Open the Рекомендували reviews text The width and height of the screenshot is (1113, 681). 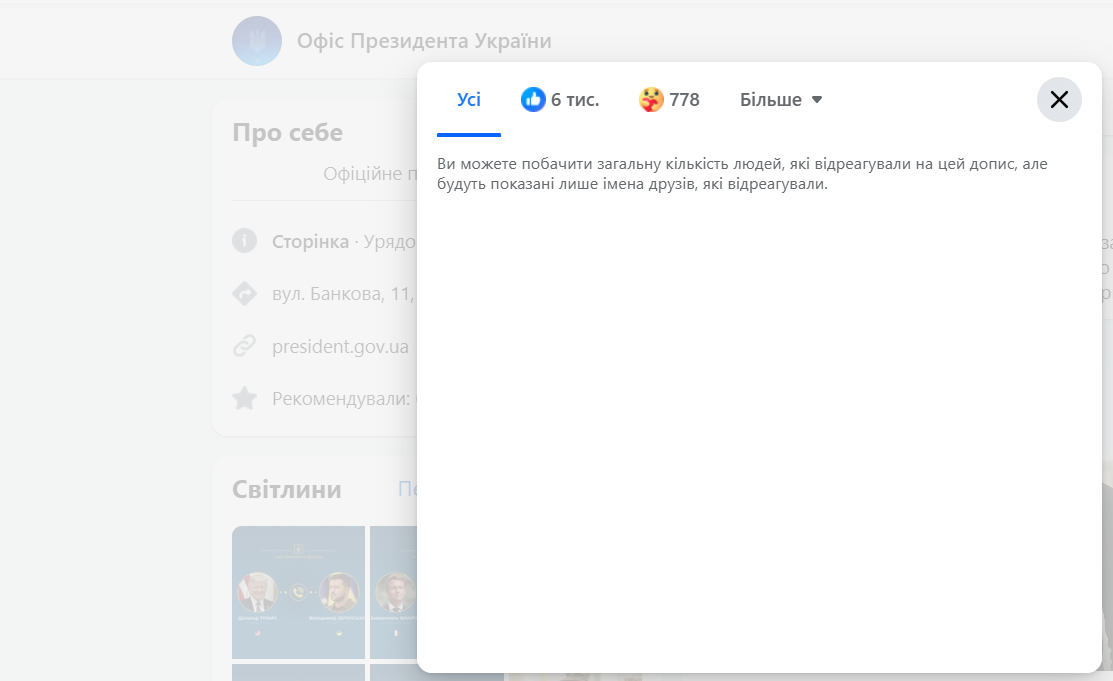[342, 399]
